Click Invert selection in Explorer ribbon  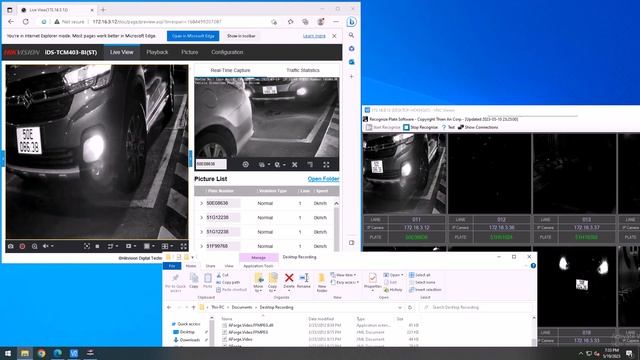(x=425, y=290)
